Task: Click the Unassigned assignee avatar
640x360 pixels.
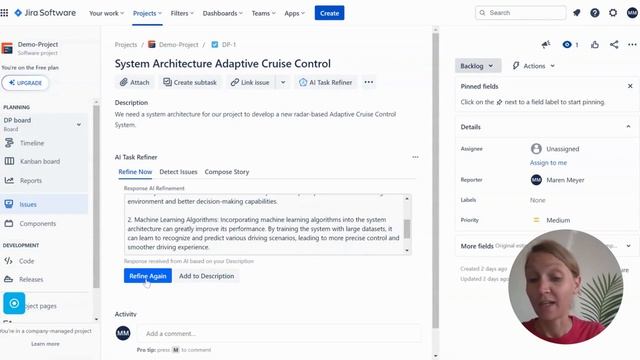Action: click(536, 149)
